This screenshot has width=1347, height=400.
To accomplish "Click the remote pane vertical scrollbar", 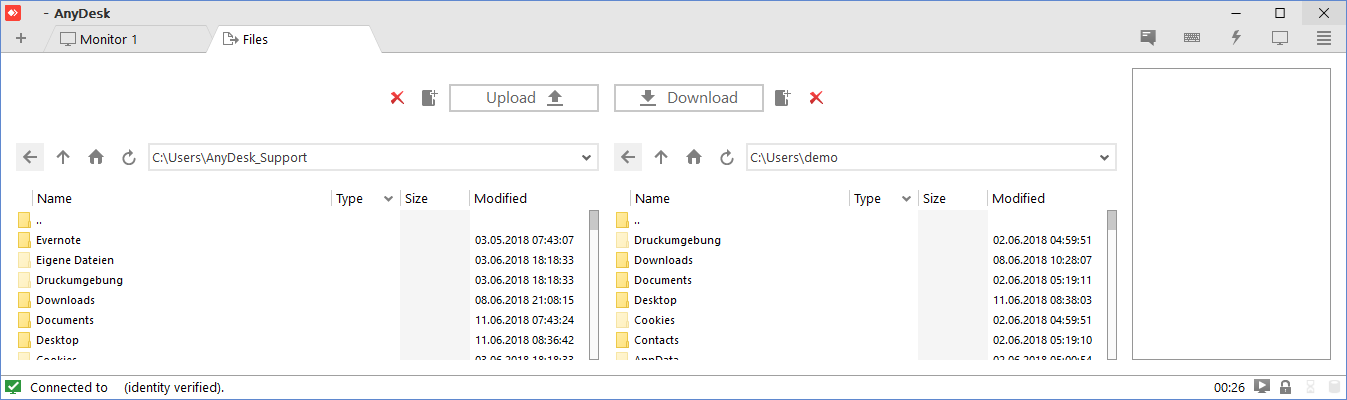I will (1112, 285).
